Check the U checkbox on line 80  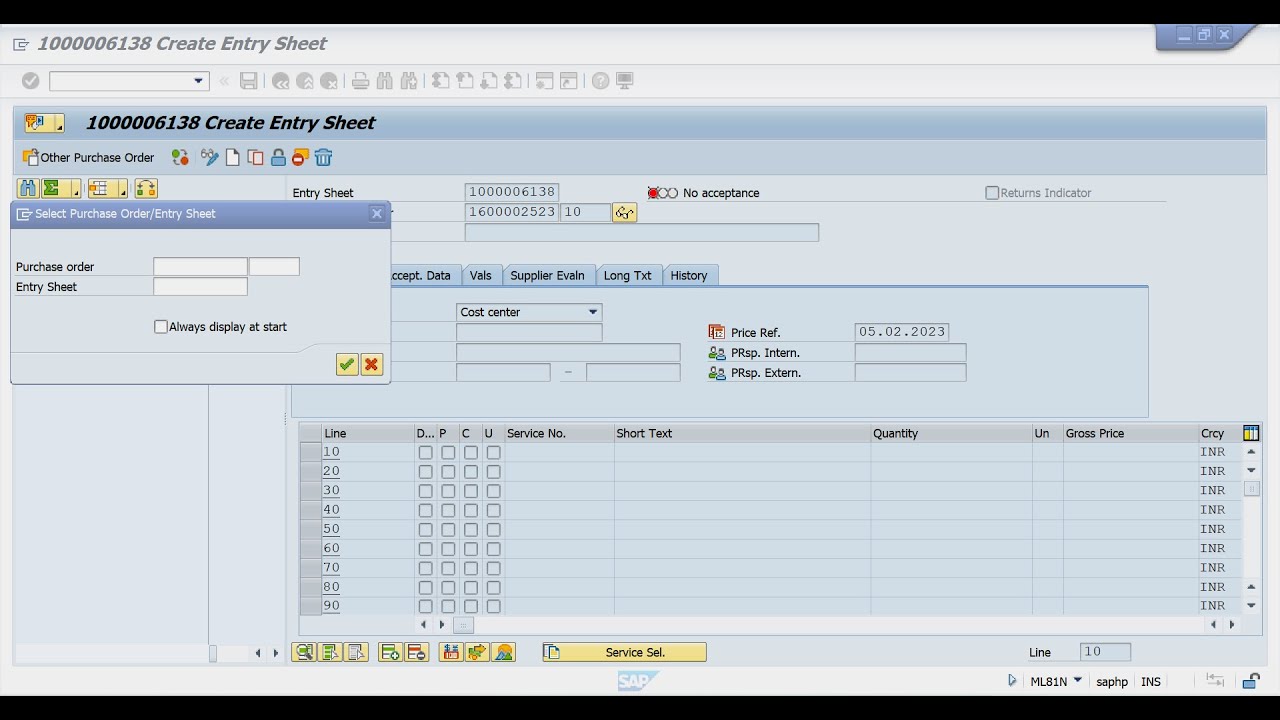point(493,587)
